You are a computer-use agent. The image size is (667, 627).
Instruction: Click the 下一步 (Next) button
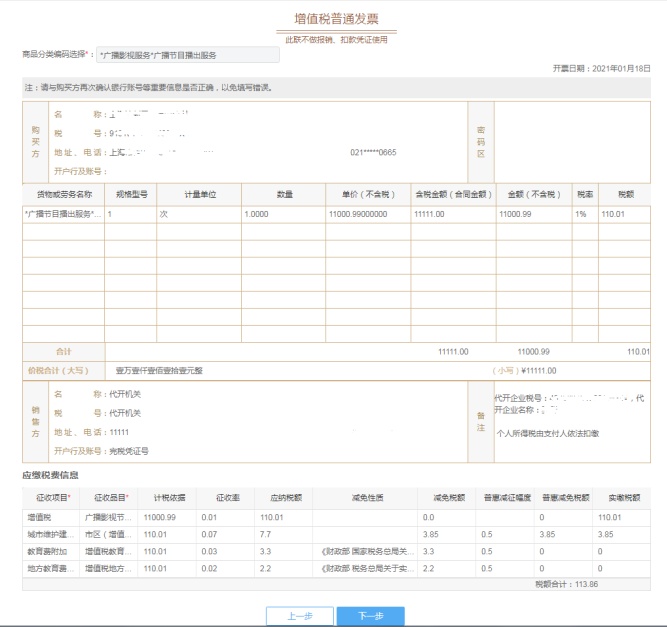pos(370,616)
